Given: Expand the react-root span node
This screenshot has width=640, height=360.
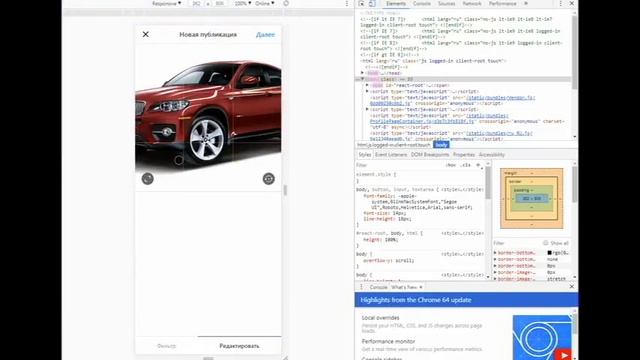Looking at the screenshot, I should (367, 85).
